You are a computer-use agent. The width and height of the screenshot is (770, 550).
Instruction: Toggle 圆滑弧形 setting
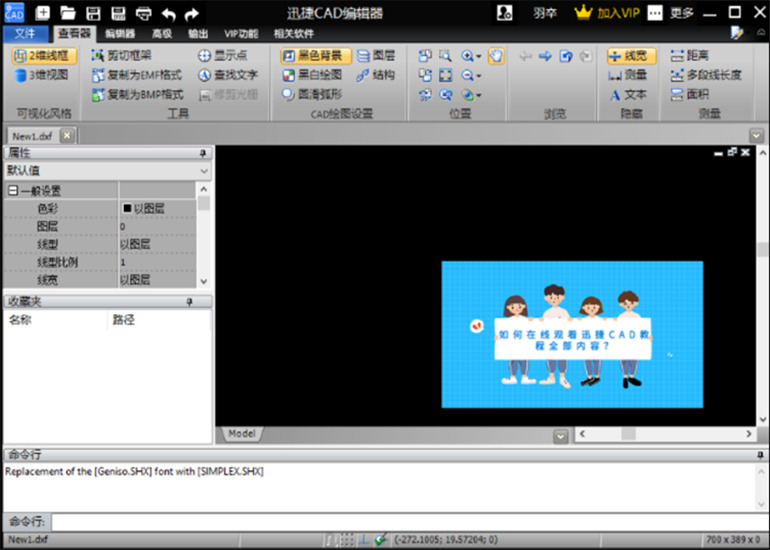[312, 94]
